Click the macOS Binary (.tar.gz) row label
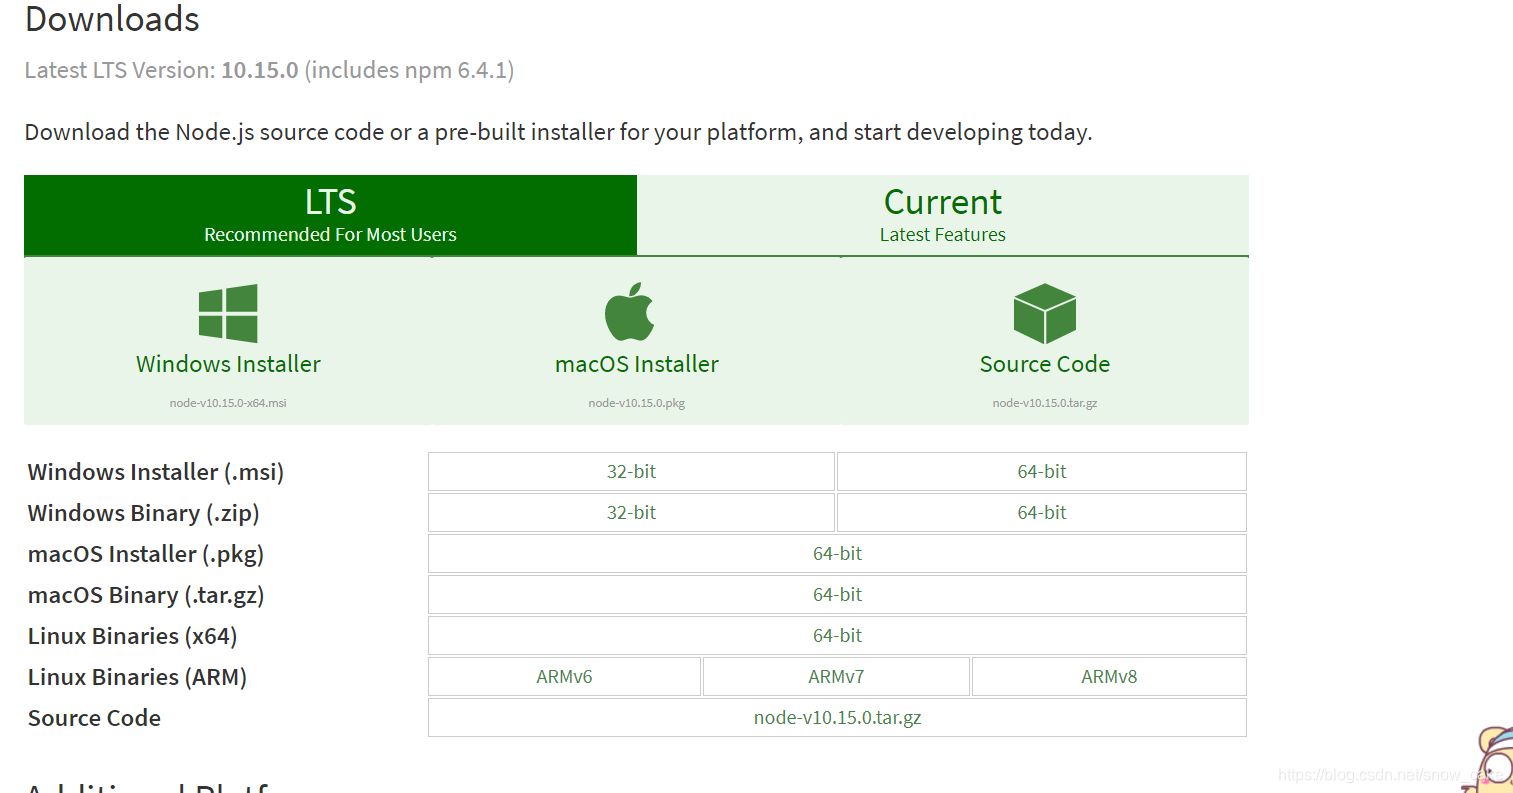 [146, 595]
